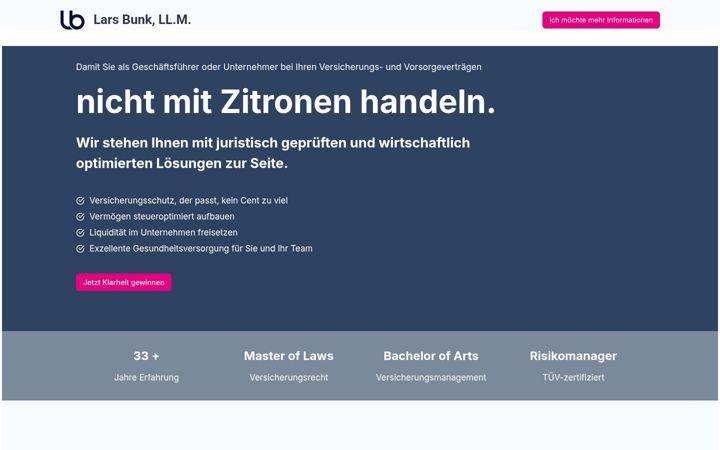Select text 'Exzellente Gesundheitsversorgung für Sie und Ihr Team'
This screenshot has height=450, width=720.
201,249
